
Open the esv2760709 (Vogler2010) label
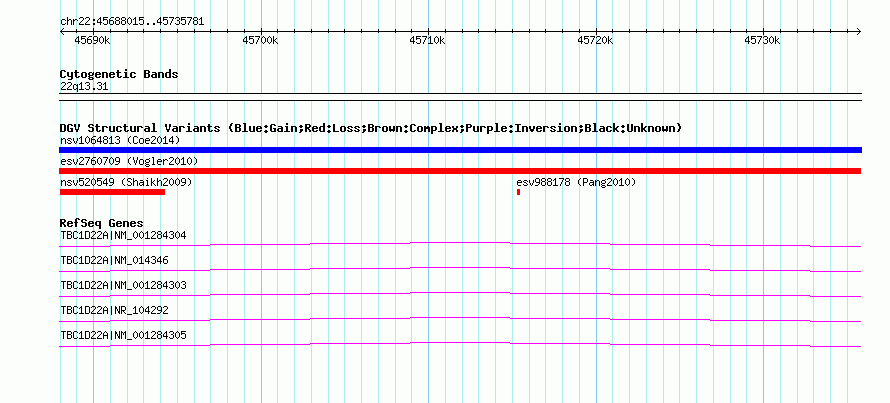[x=129, y=162]
